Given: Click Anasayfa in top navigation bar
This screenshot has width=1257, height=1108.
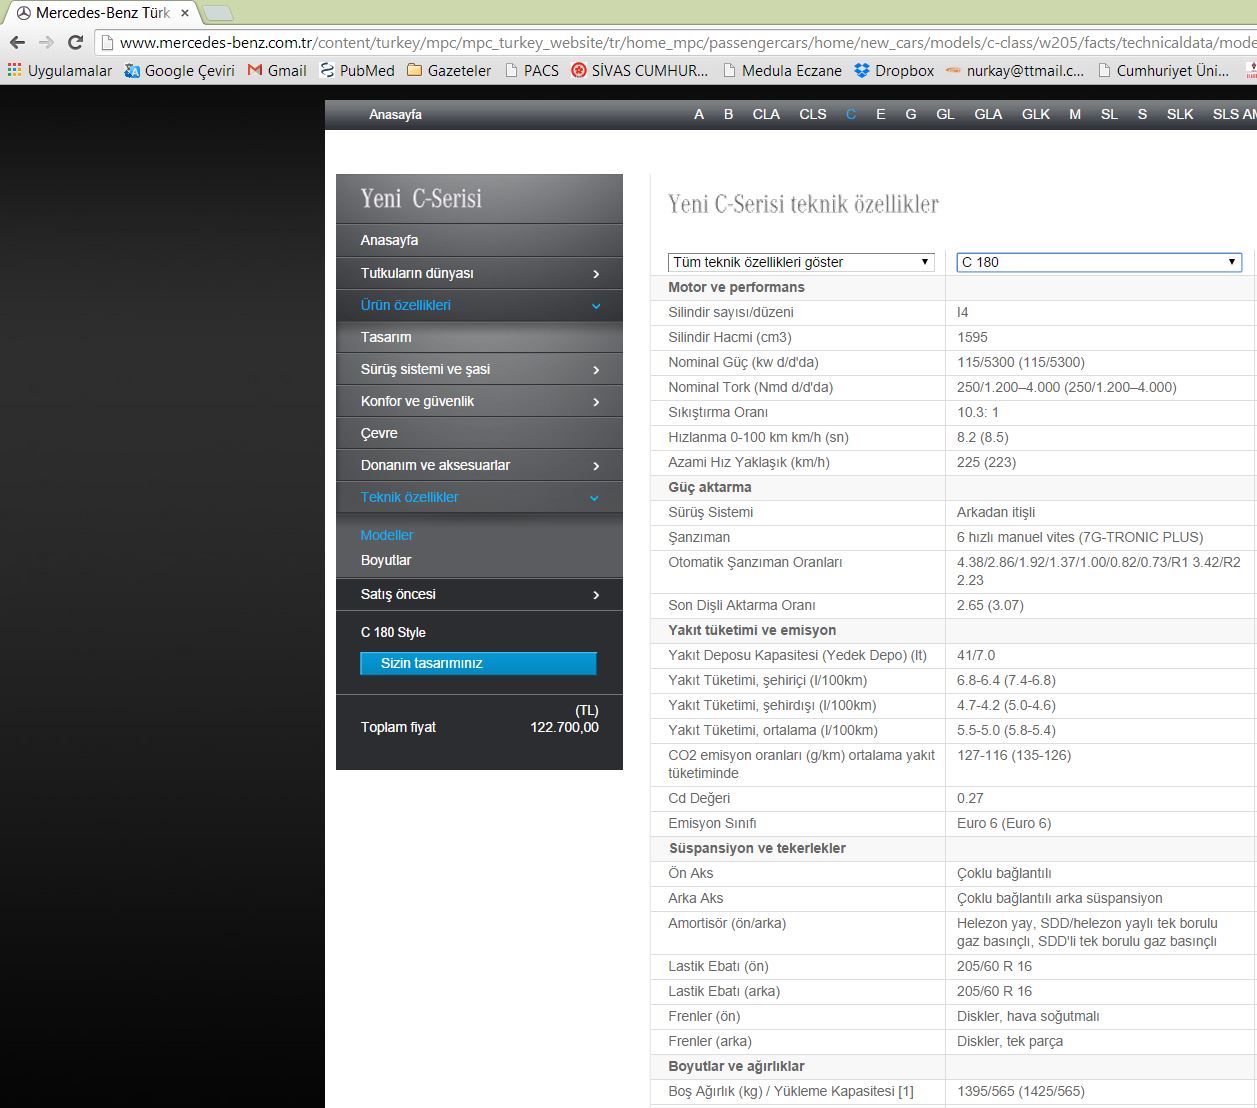Looking at the screenshot, I should (x=395, y=114).
